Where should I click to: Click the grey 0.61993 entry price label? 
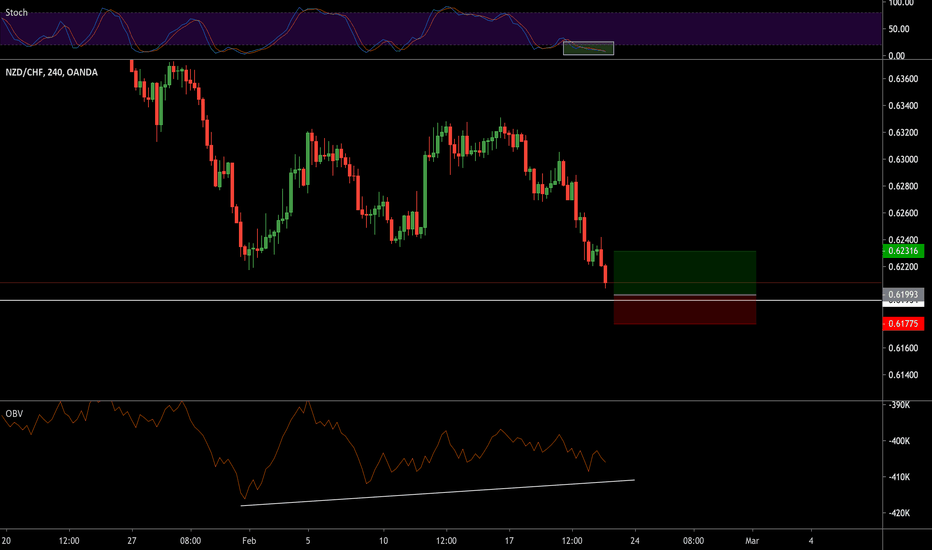pyautogui.click(x=903, y=294)
